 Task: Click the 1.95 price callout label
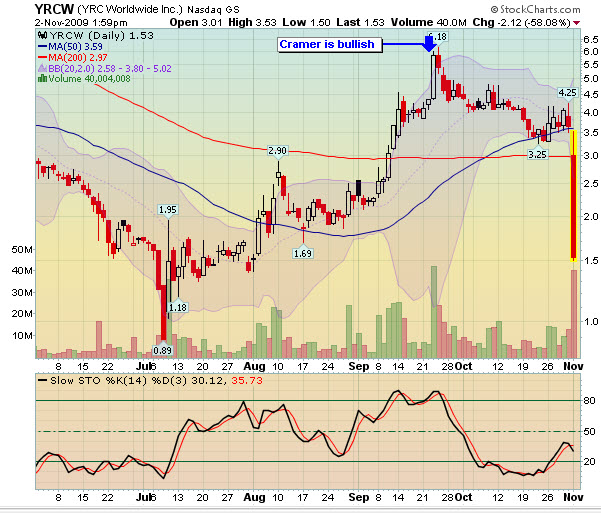(168, 210)
